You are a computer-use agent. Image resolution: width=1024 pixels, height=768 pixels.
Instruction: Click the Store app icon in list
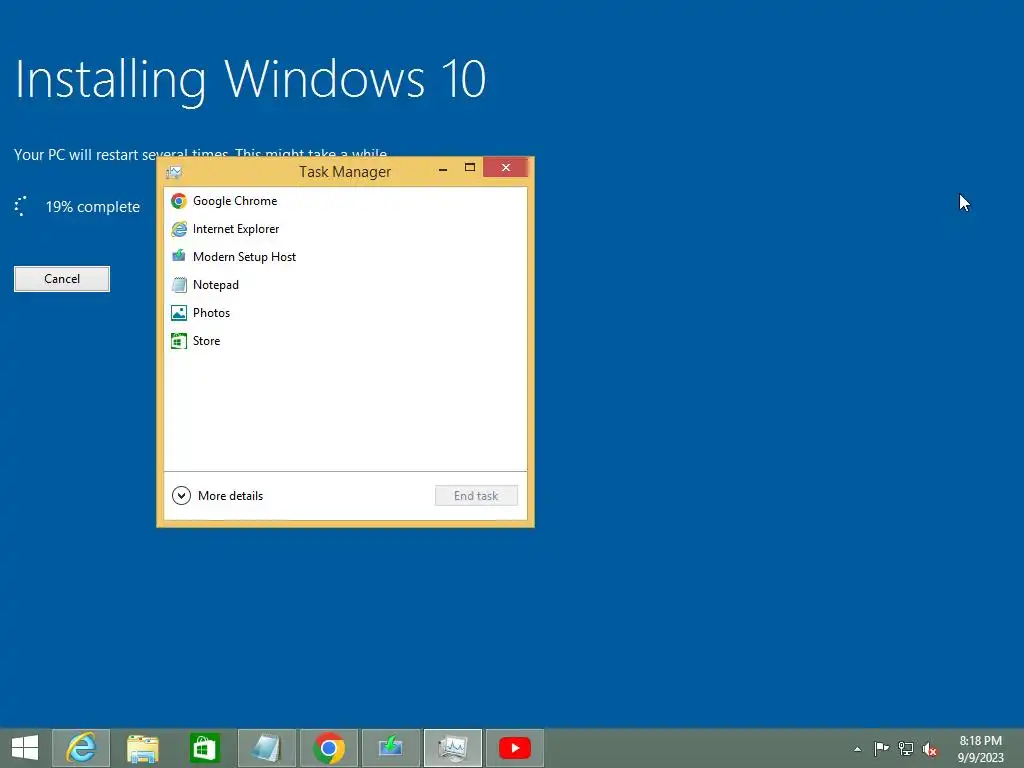[x=179, y=341]
